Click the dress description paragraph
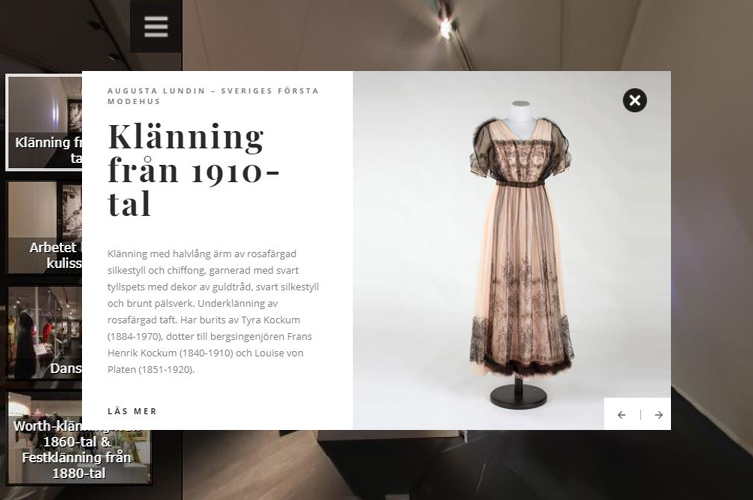753x500 pixels. (213, 311)
